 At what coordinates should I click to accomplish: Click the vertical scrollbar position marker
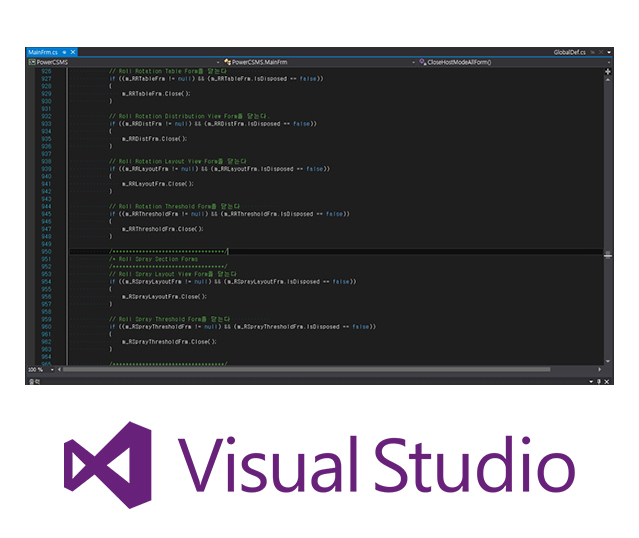pos(608,255)
